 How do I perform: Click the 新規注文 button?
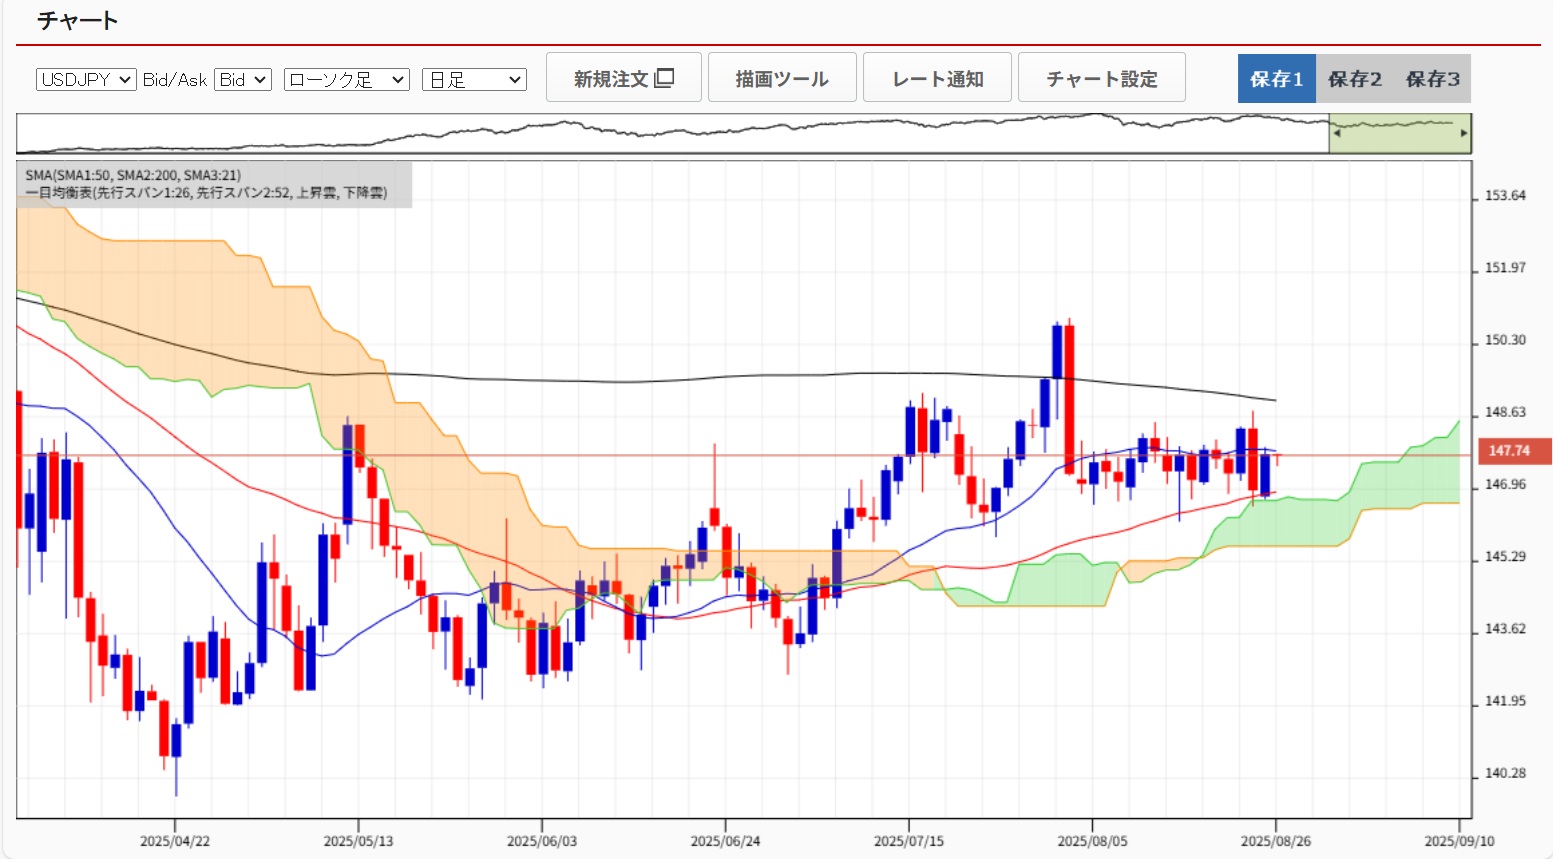[624, 78]
